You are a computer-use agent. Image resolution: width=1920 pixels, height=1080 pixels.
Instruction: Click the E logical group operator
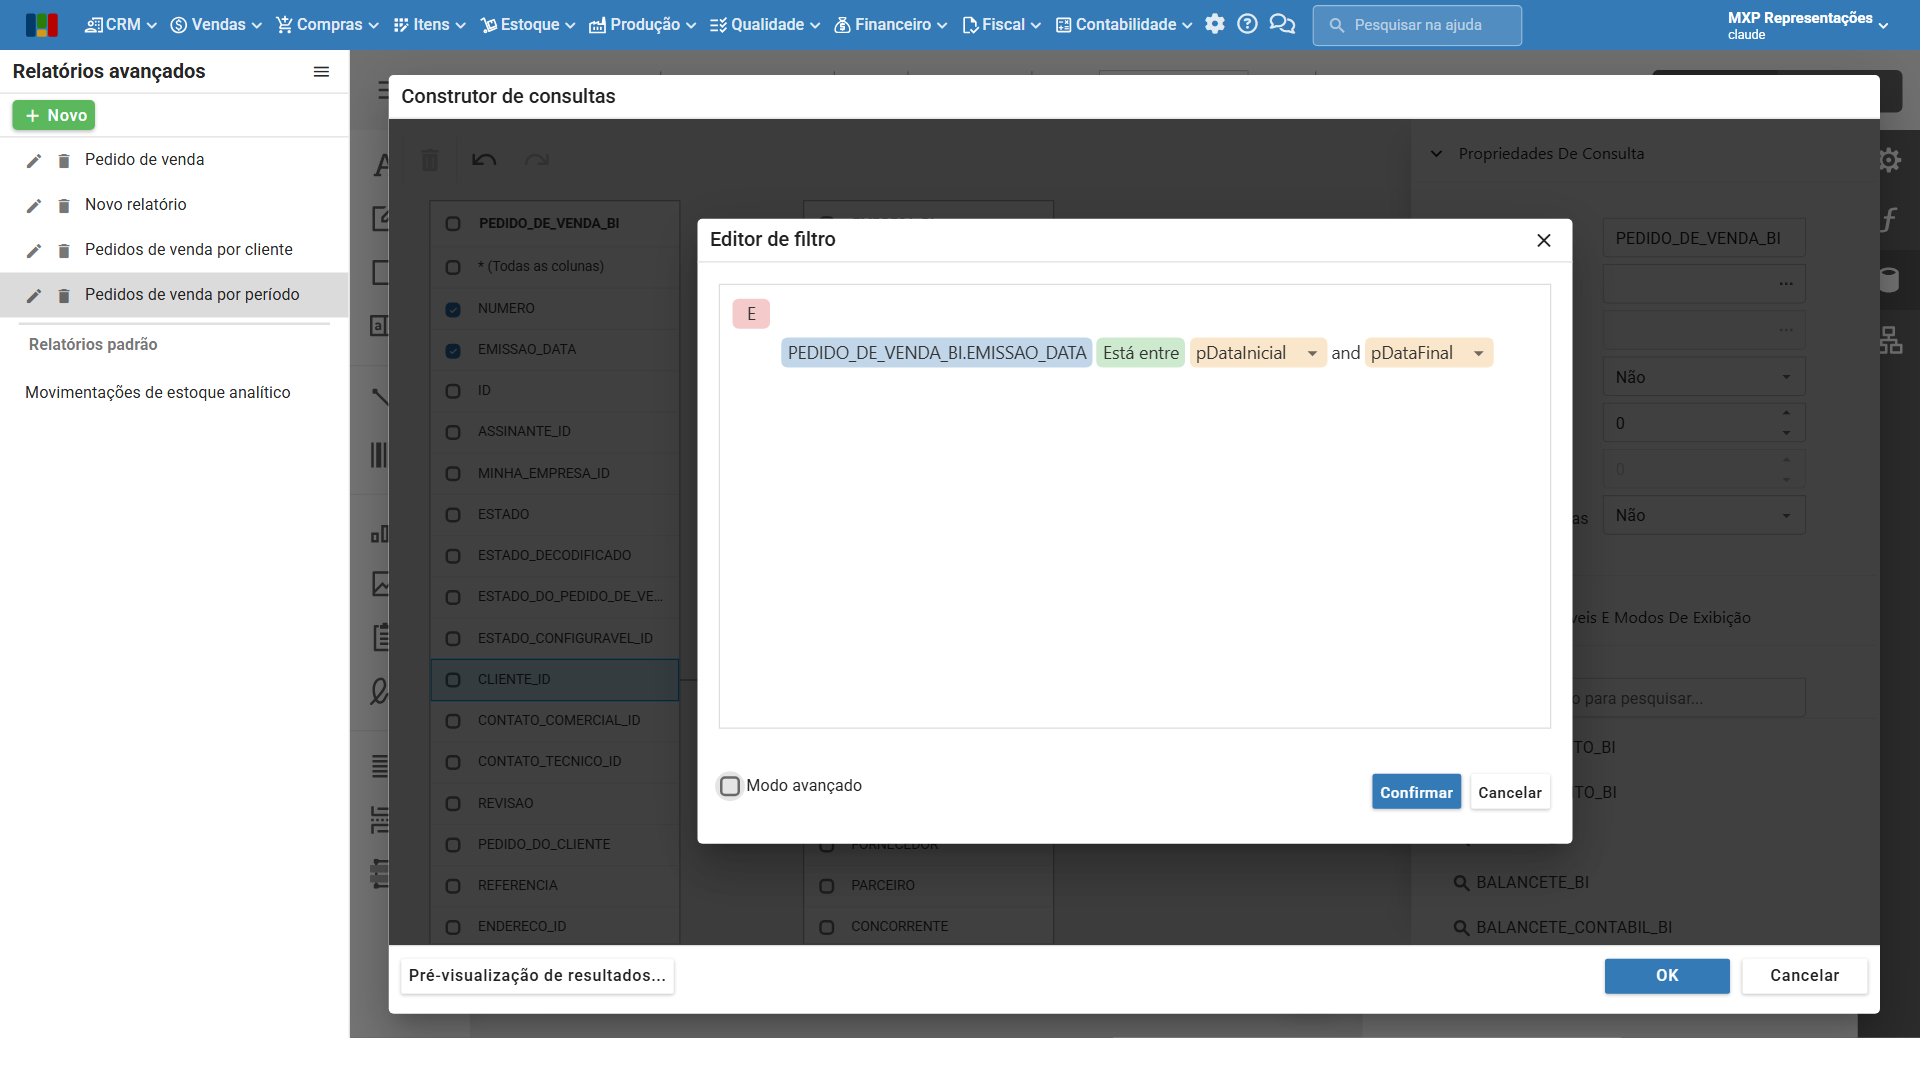coord(751,314)
